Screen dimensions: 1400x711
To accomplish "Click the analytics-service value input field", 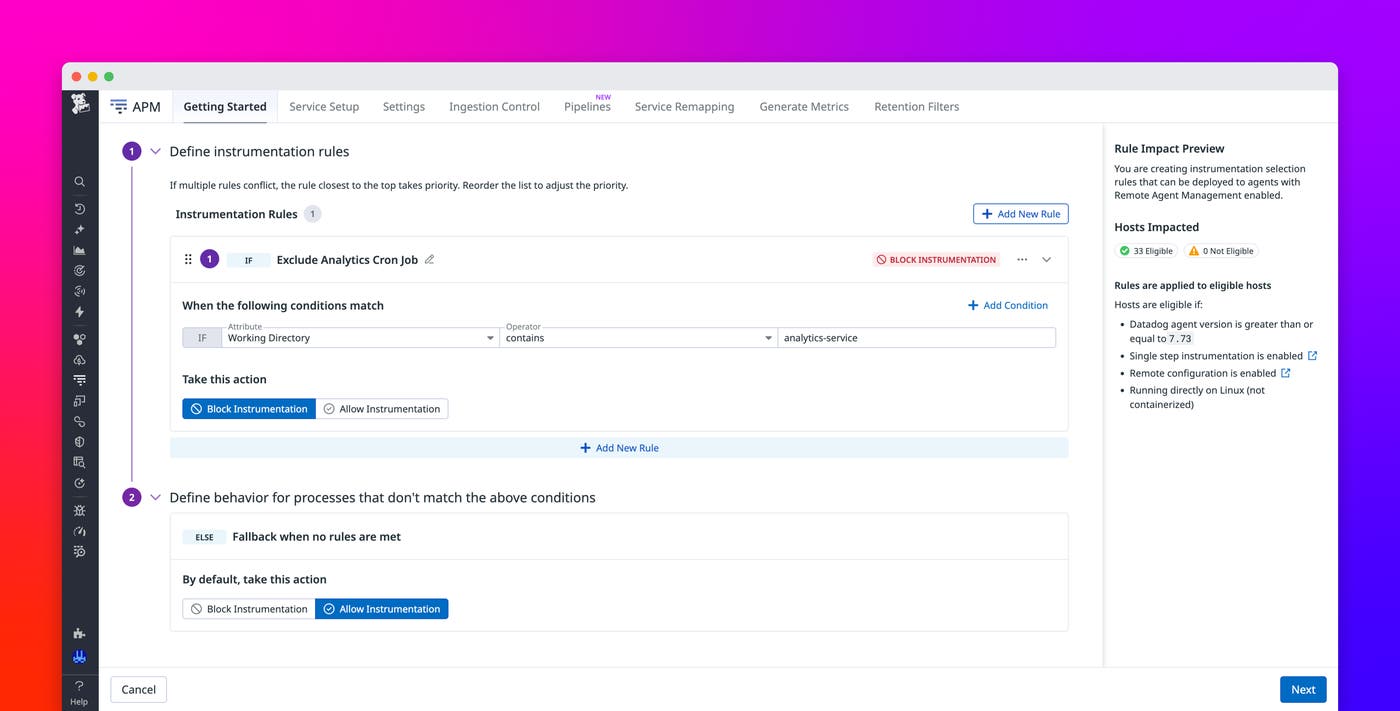I will click(916, 337).
